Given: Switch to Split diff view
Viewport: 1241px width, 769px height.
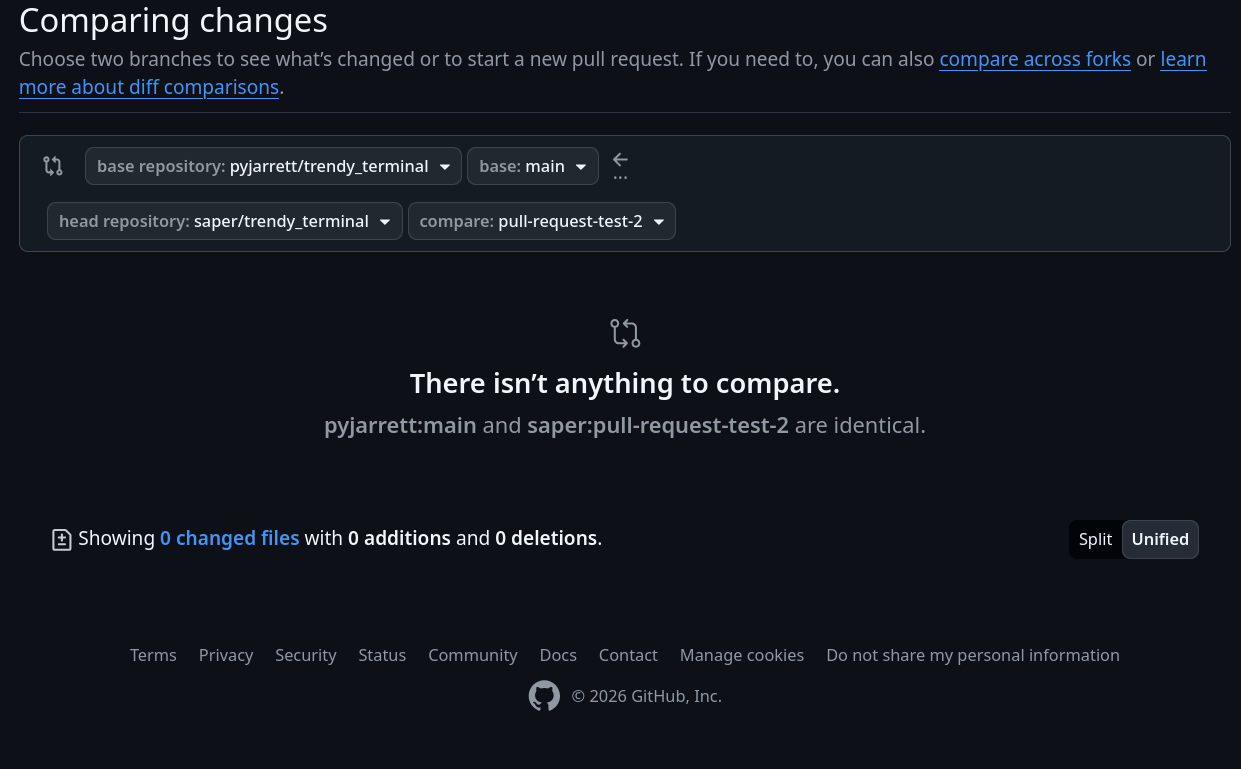Looking at the screenshot, I should pyautogui.click(x=1095, y=539).
